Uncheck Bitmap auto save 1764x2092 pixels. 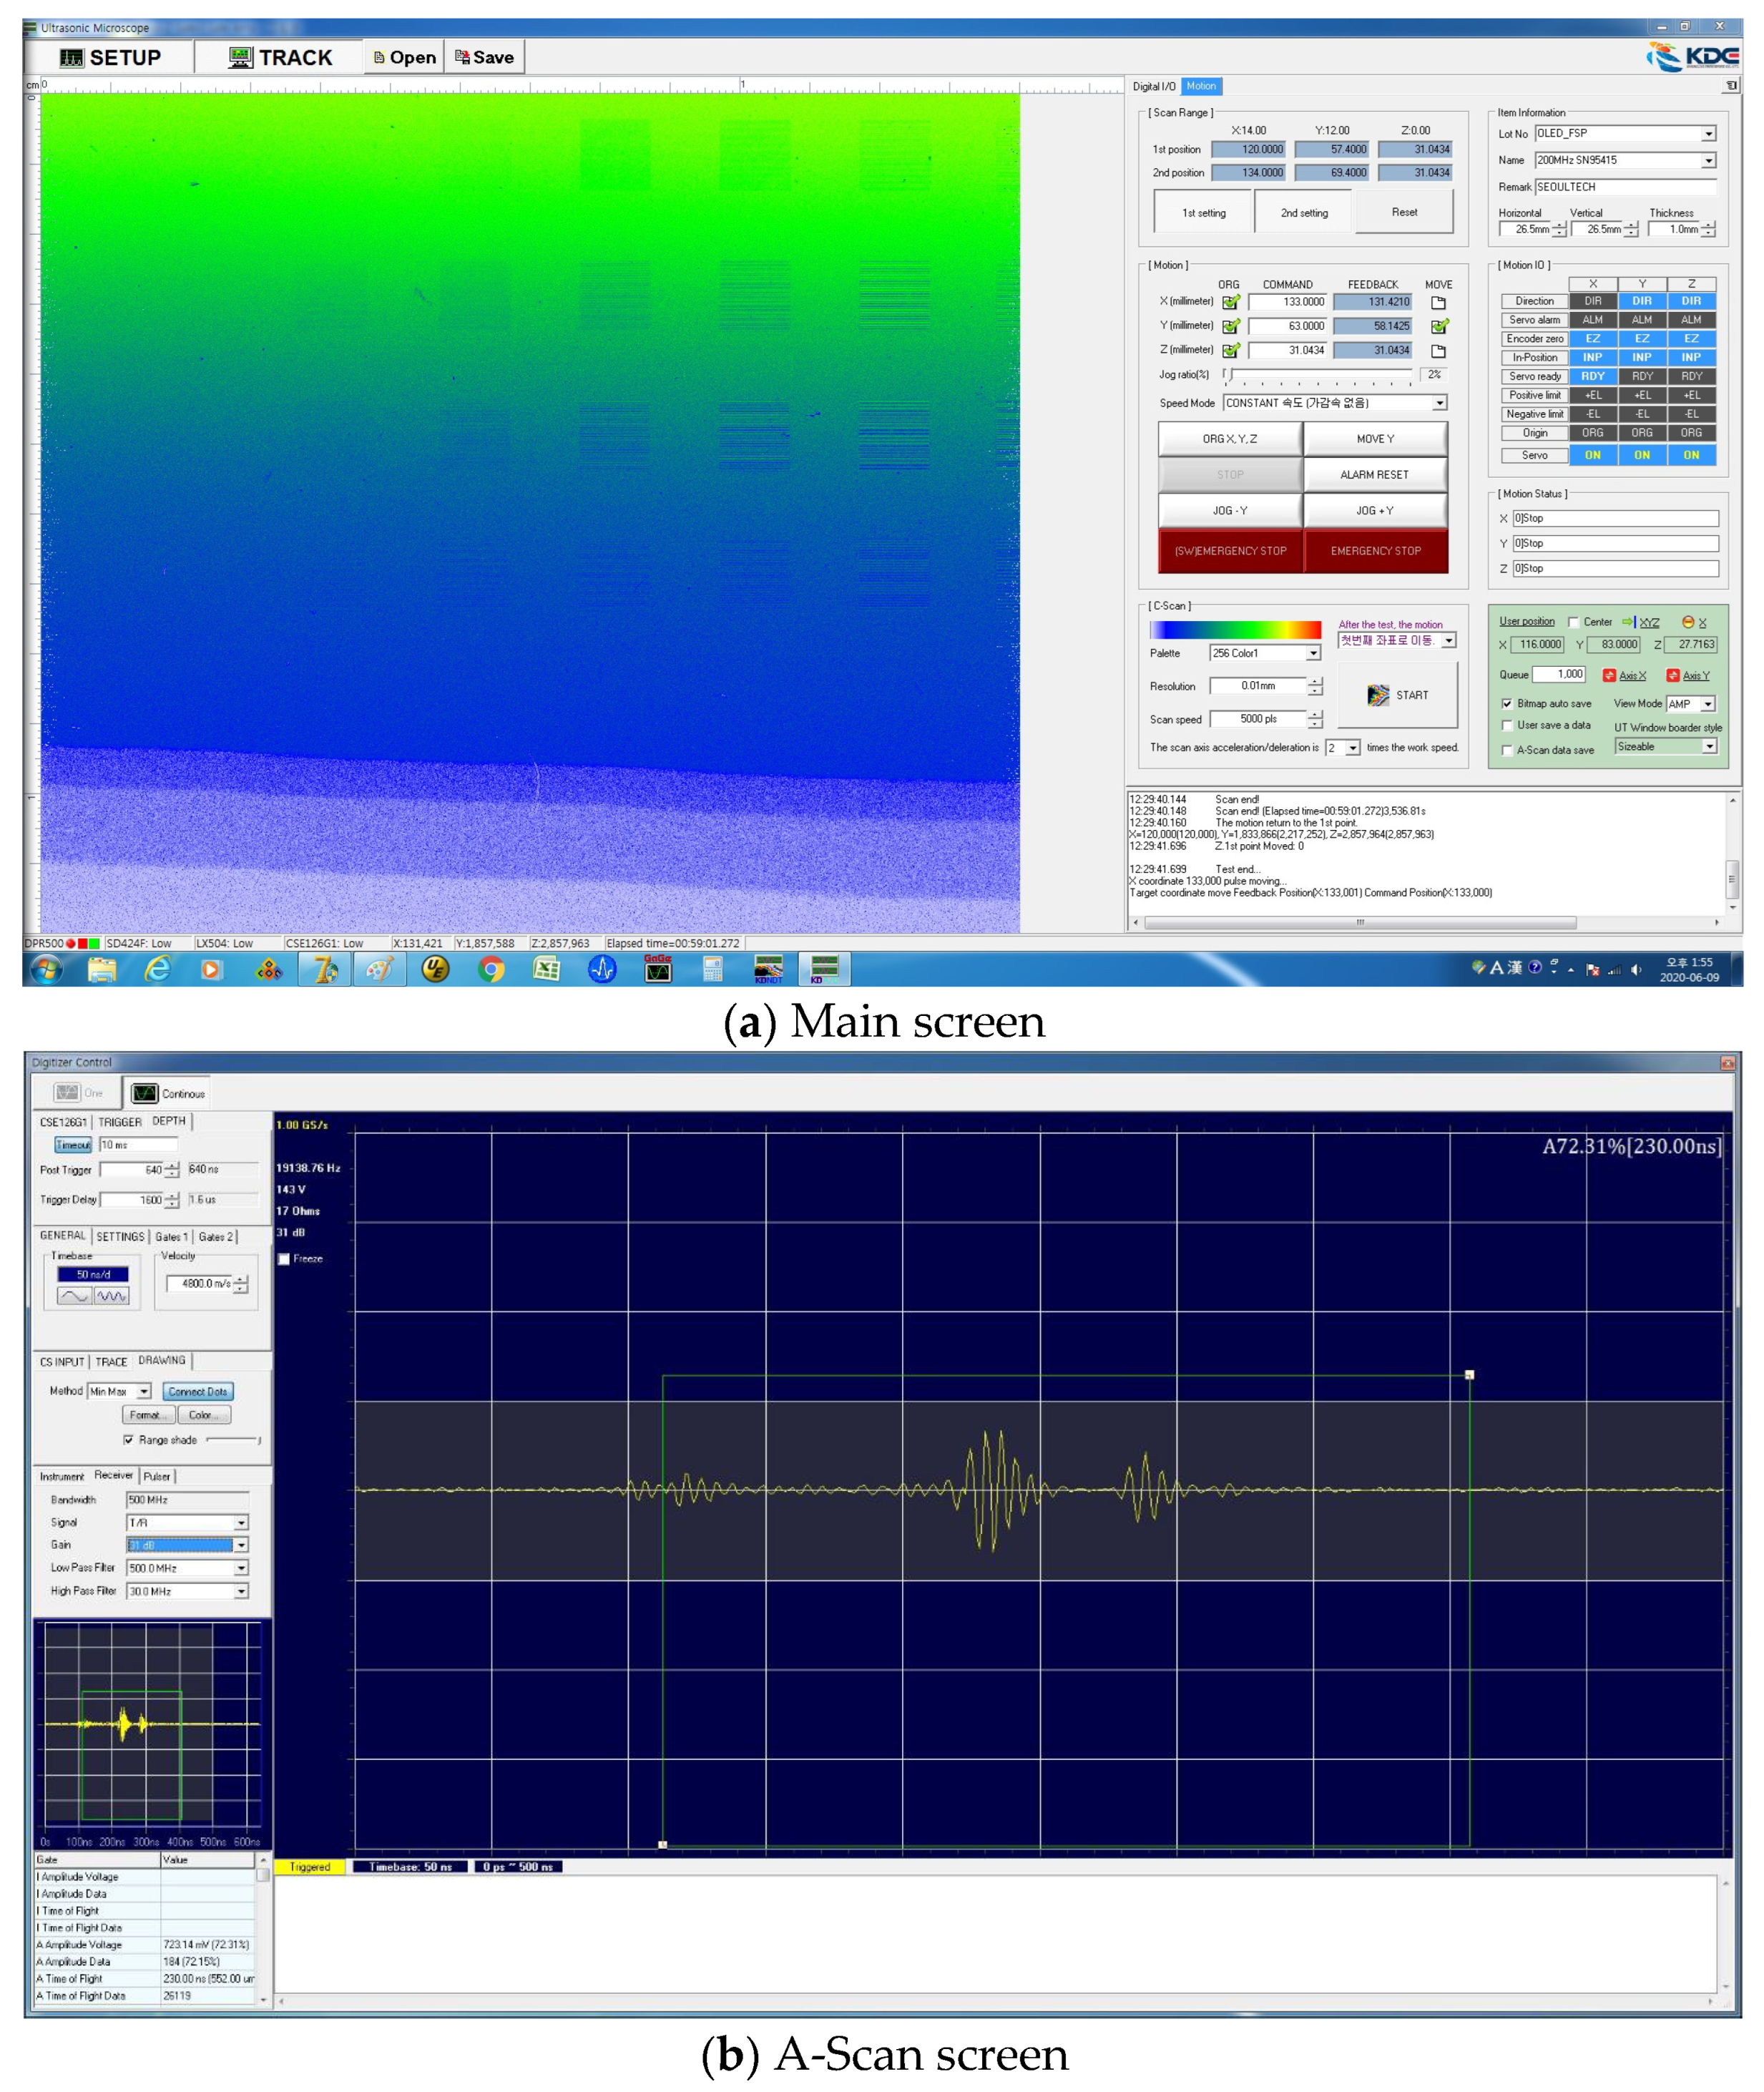pos(1507,704)
